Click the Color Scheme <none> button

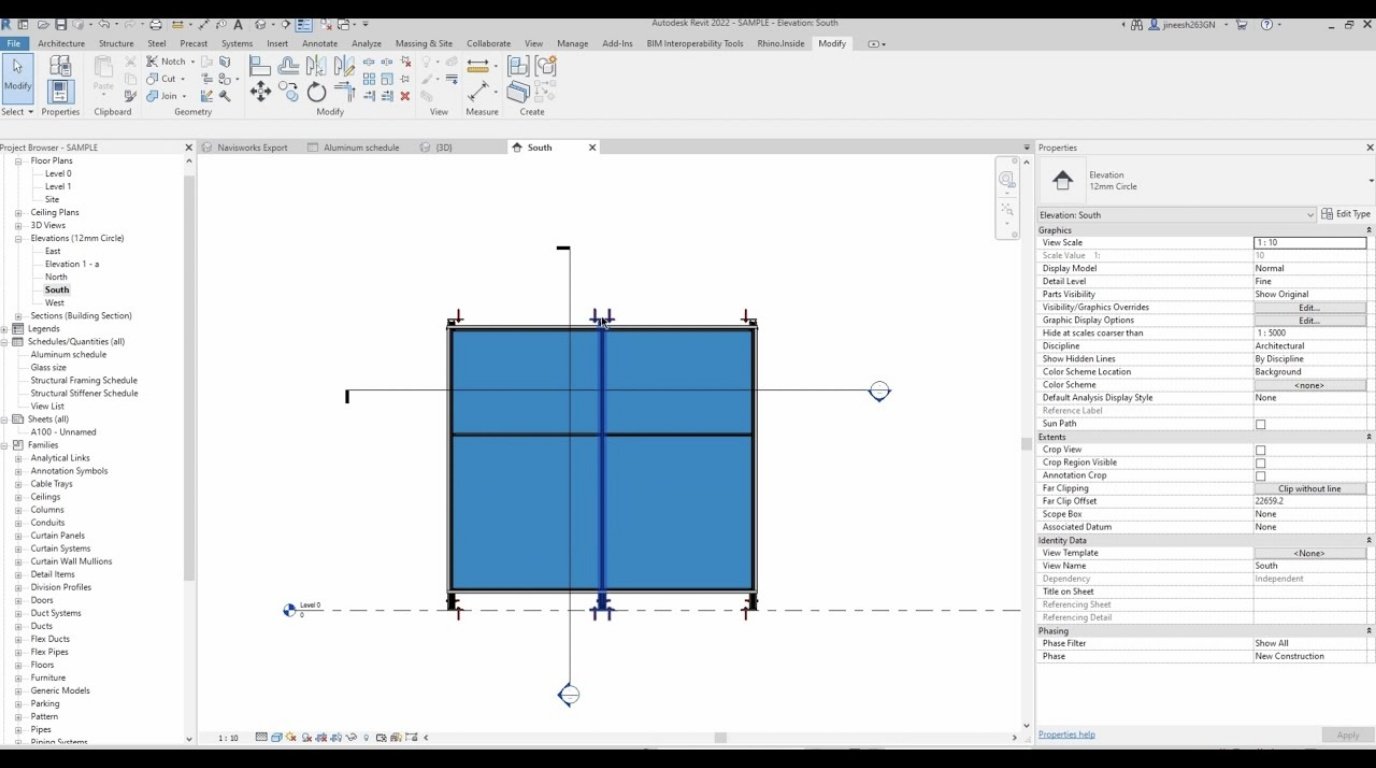tap(1309, 385)
